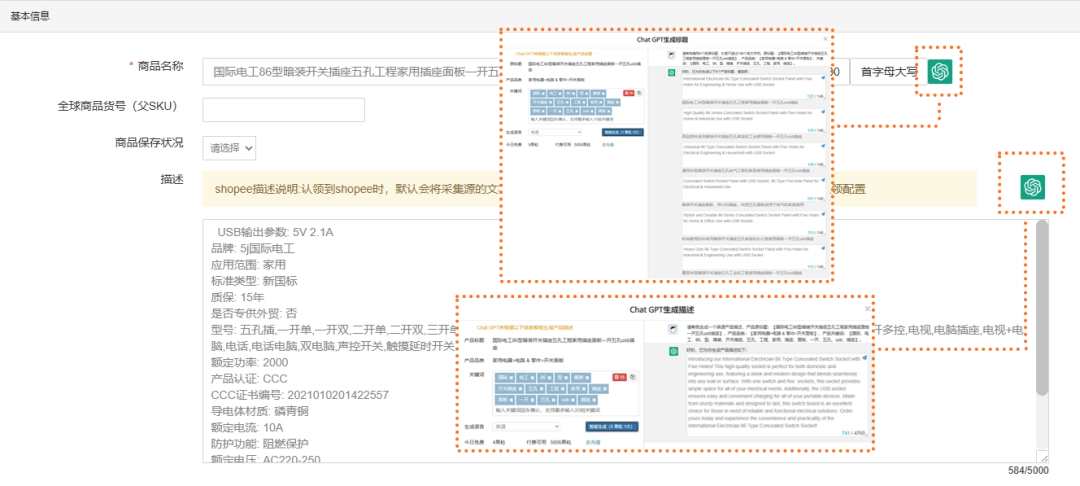1080x486 pixels.
Task: Click text '额定电流: 10A'
Action: (247, 427)
